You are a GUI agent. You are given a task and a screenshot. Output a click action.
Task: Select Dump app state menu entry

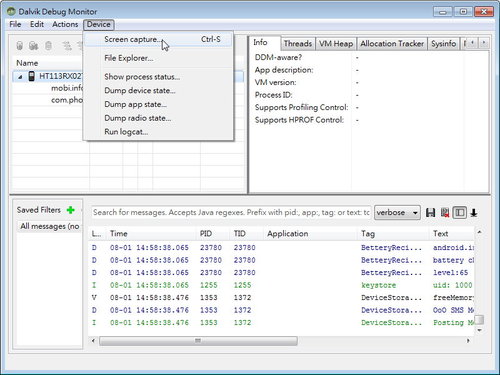click(x=158, y=104)
